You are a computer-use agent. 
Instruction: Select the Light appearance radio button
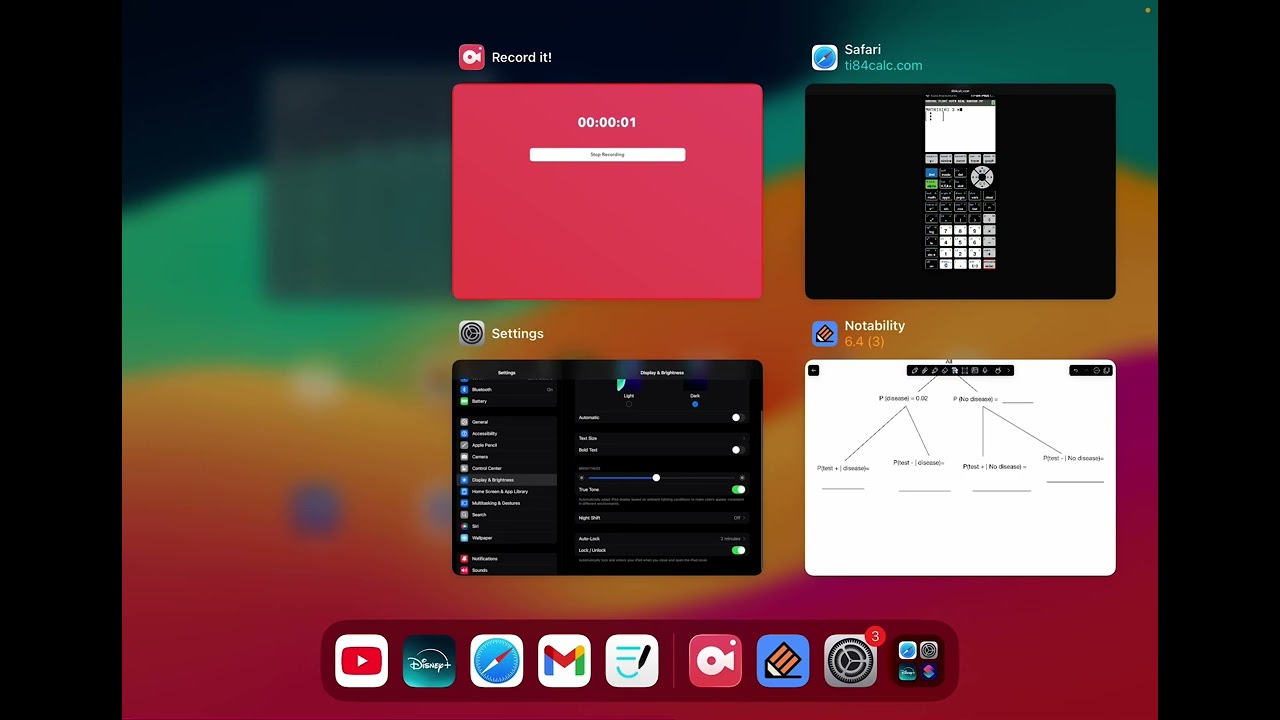coord(629,404)
